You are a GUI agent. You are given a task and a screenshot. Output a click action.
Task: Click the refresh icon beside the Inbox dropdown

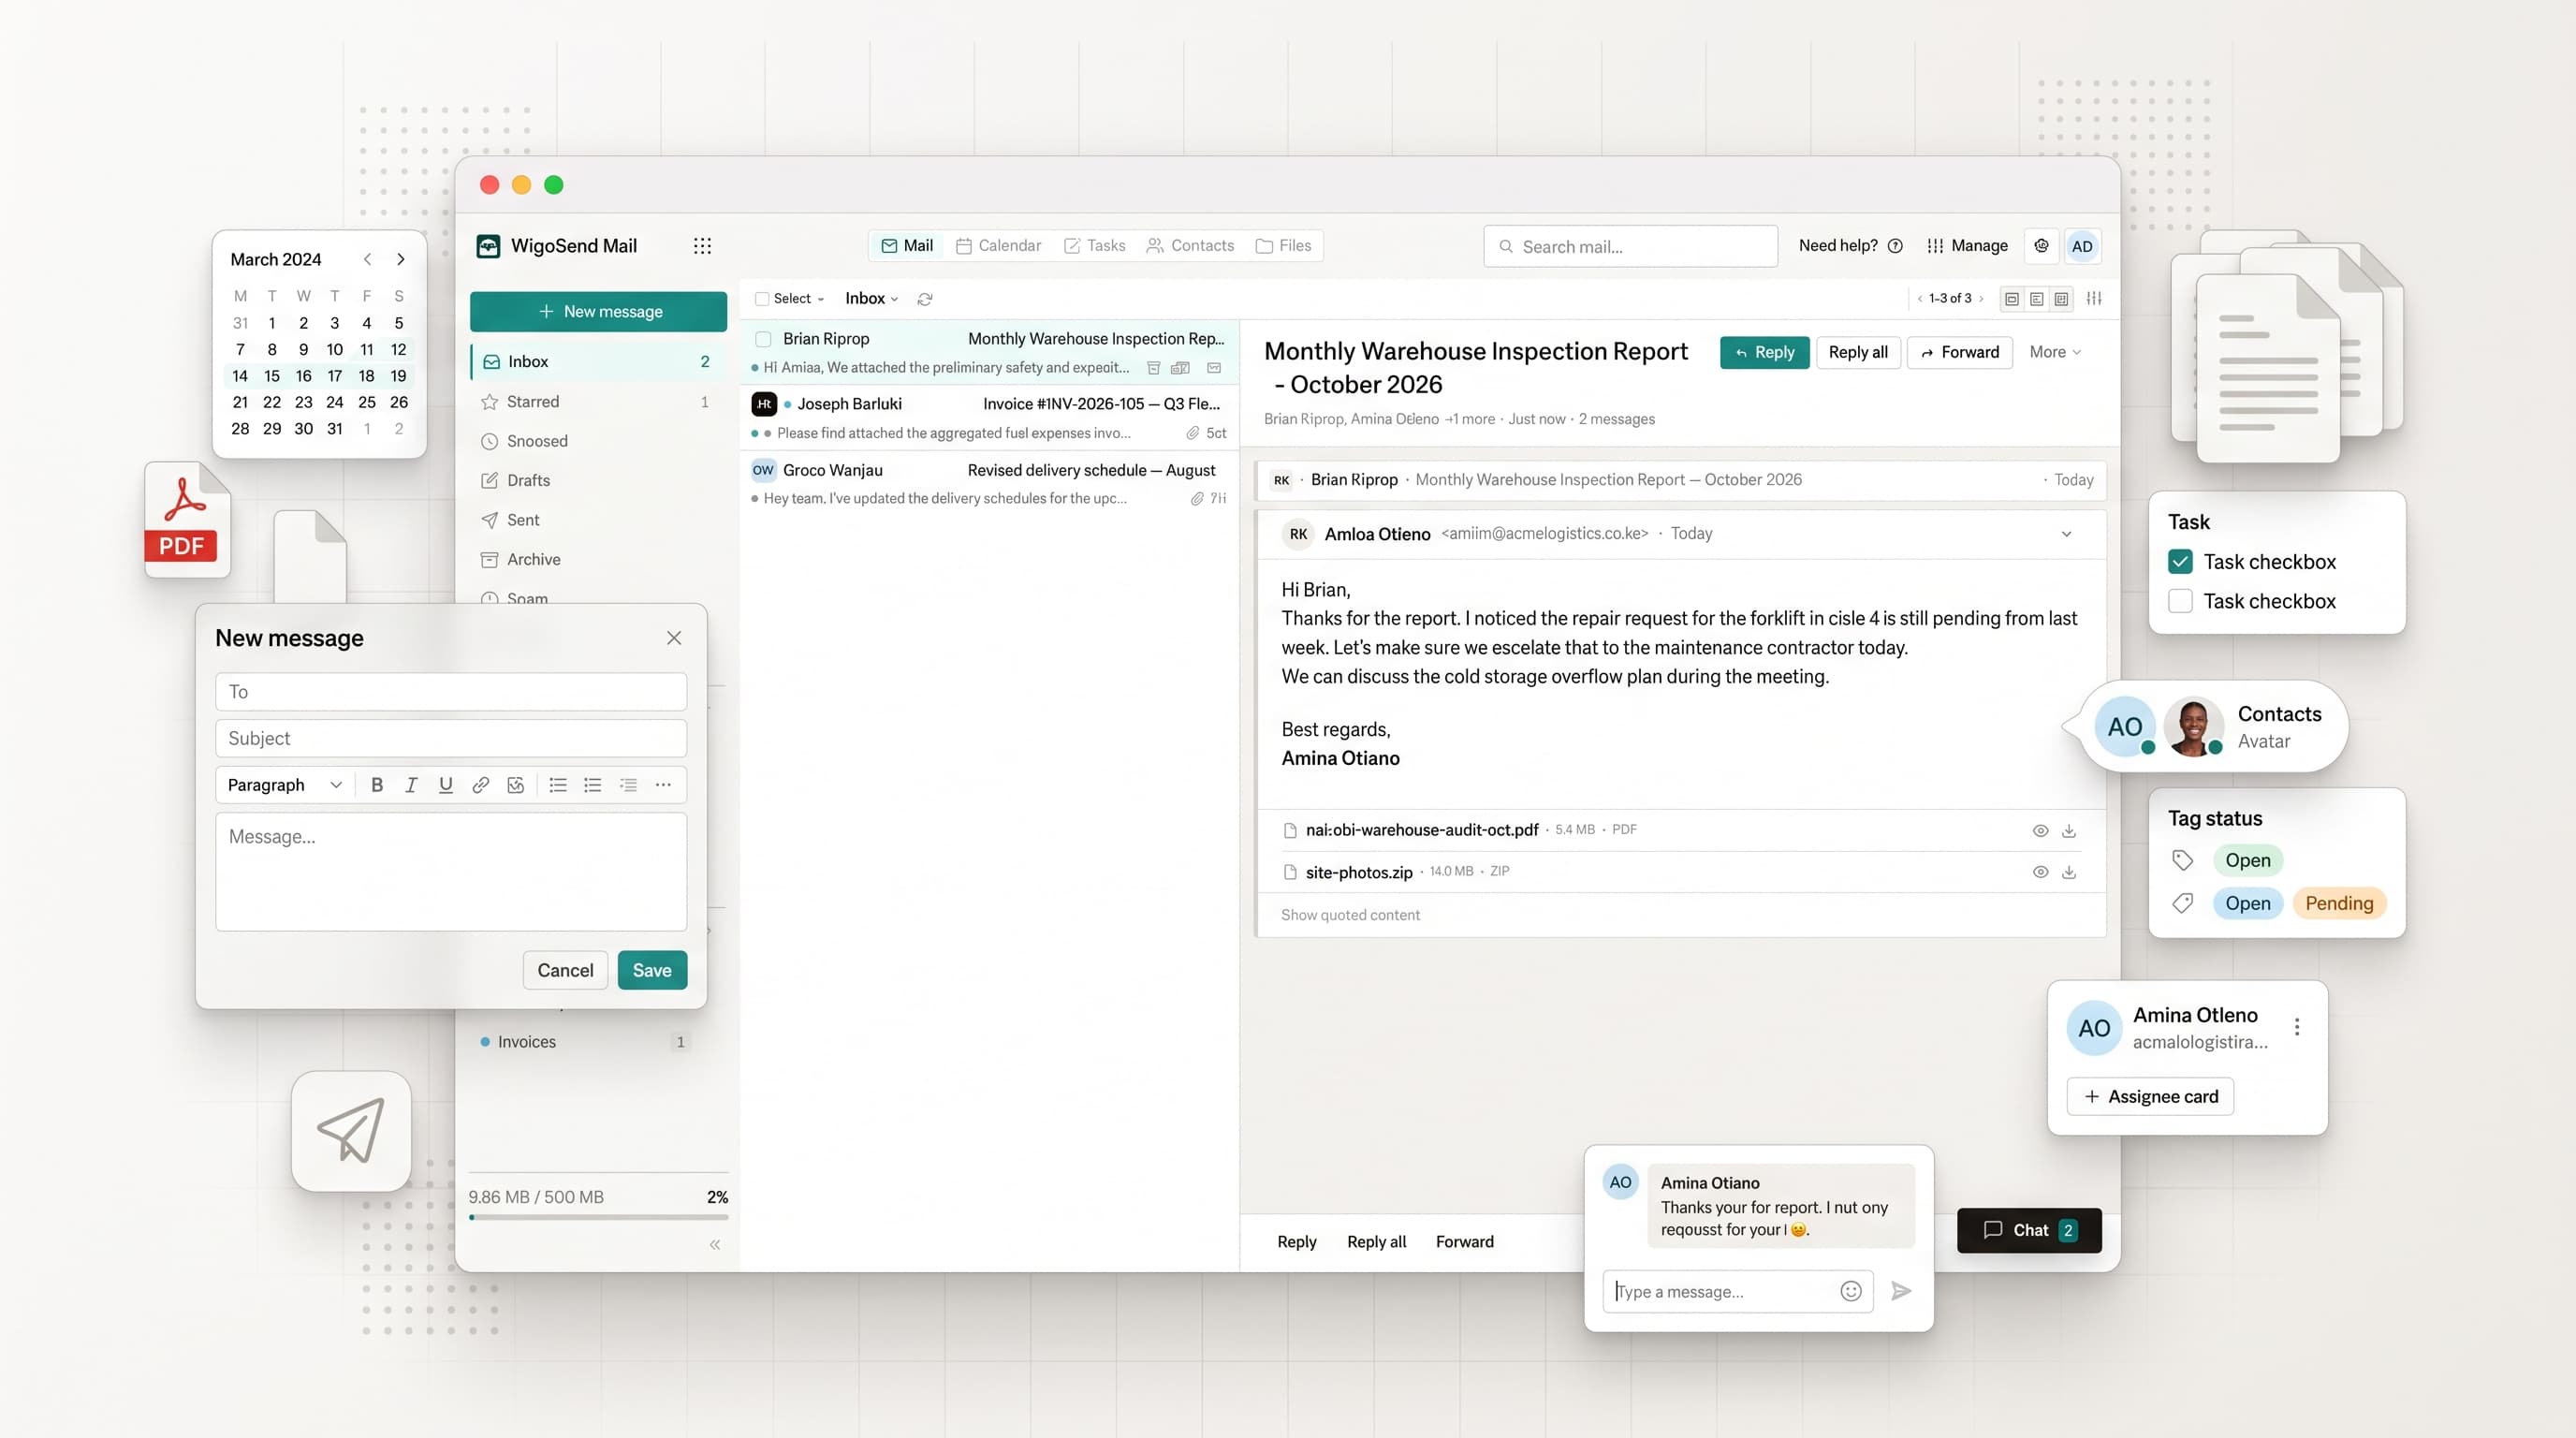925,299
